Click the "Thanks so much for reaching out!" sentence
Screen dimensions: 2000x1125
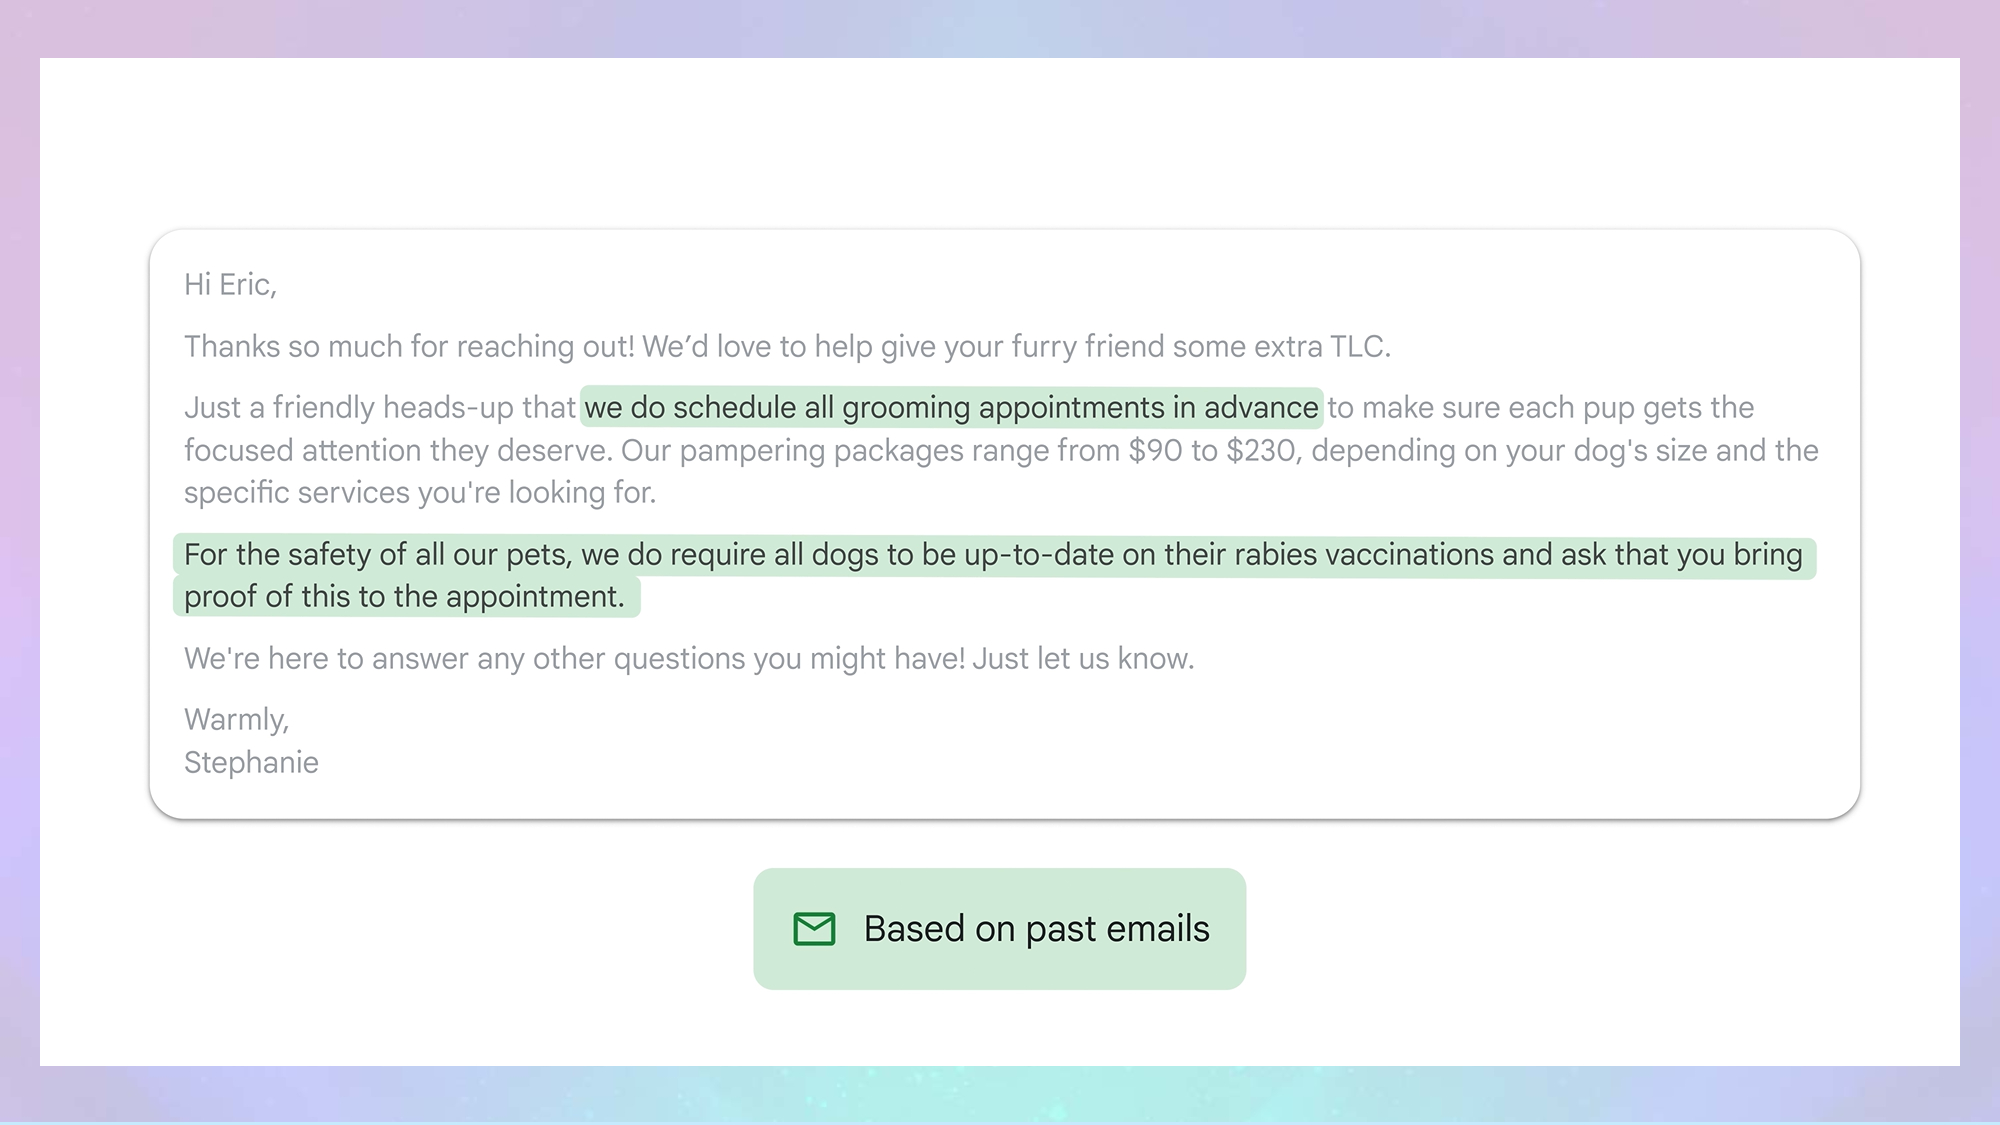coord(409,347)
